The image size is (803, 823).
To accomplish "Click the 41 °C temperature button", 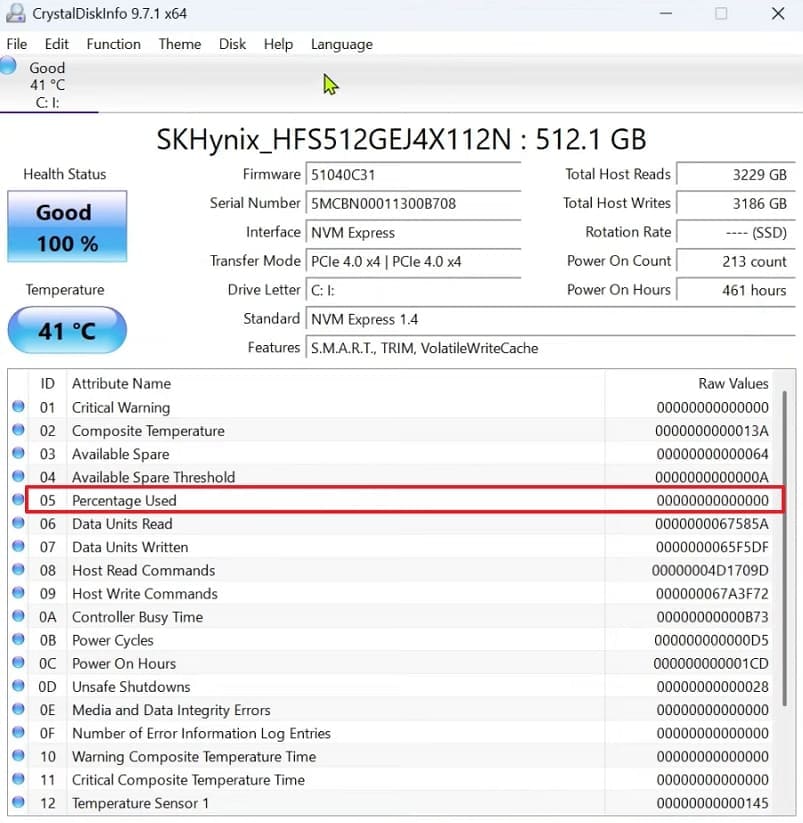I will click(x=67, y=330).
